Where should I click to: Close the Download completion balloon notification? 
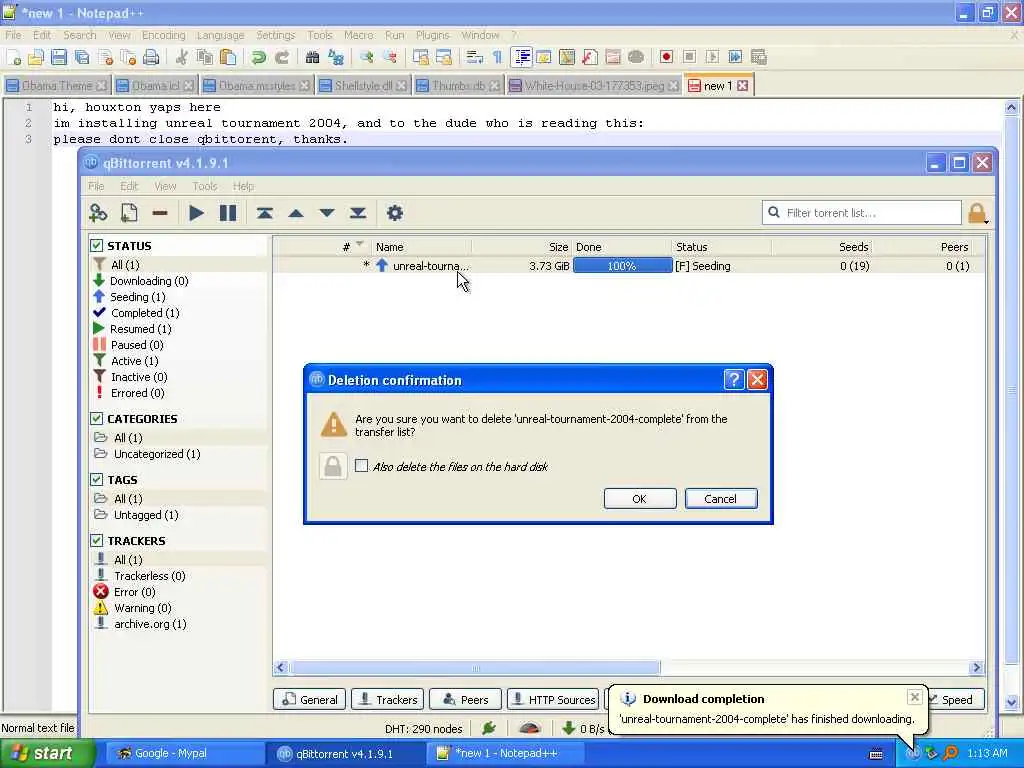click(x=915, y=697)
